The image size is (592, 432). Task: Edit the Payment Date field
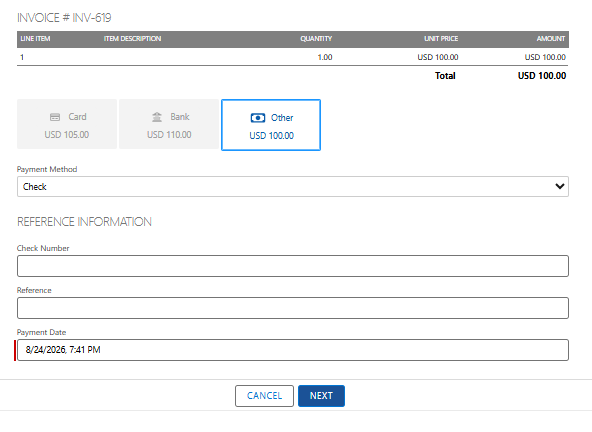[x=293, y=350]
